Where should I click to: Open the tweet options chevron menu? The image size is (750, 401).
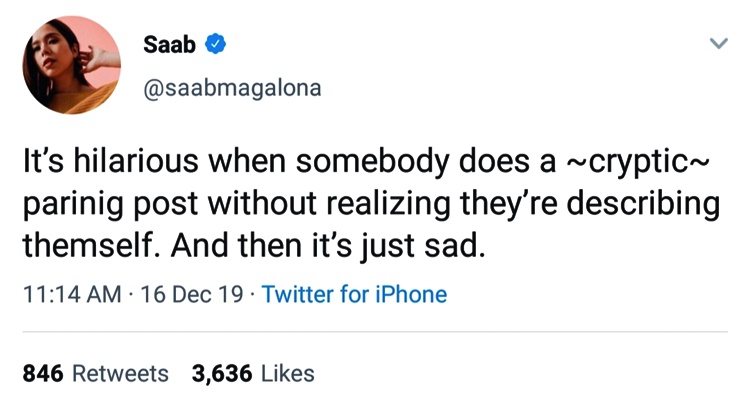click(717, 44)
